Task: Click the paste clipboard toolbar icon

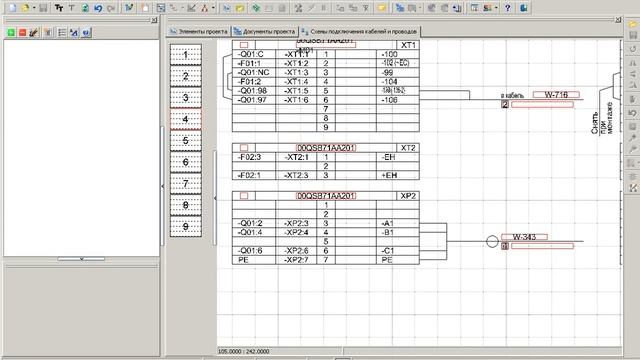Action: pos(145,7)
